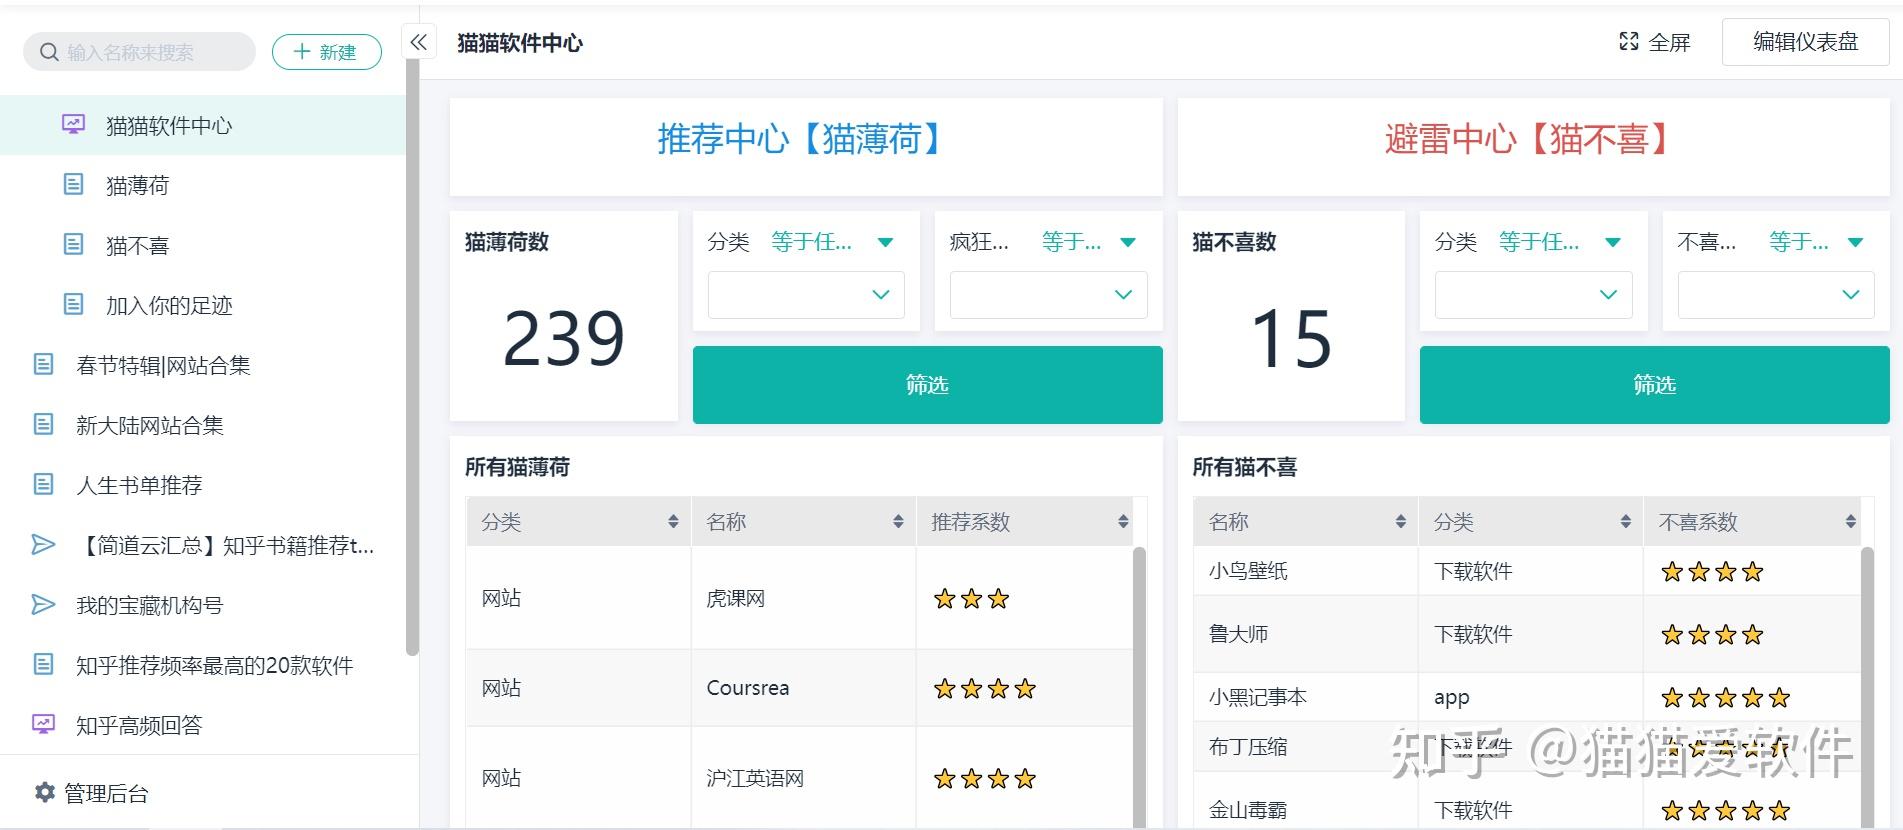Sort the 不喜系数 column using its sort arrows
Screen dimensions: 1903x830
click(x=1850, y=522)
